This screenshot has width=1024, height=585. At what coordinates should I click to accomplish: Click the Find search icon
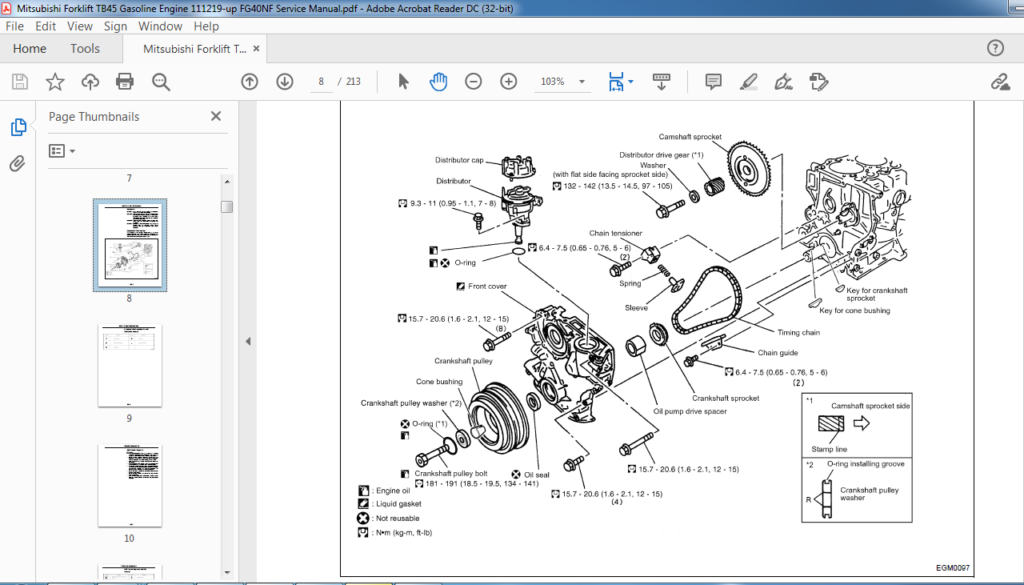pos(161,81)
